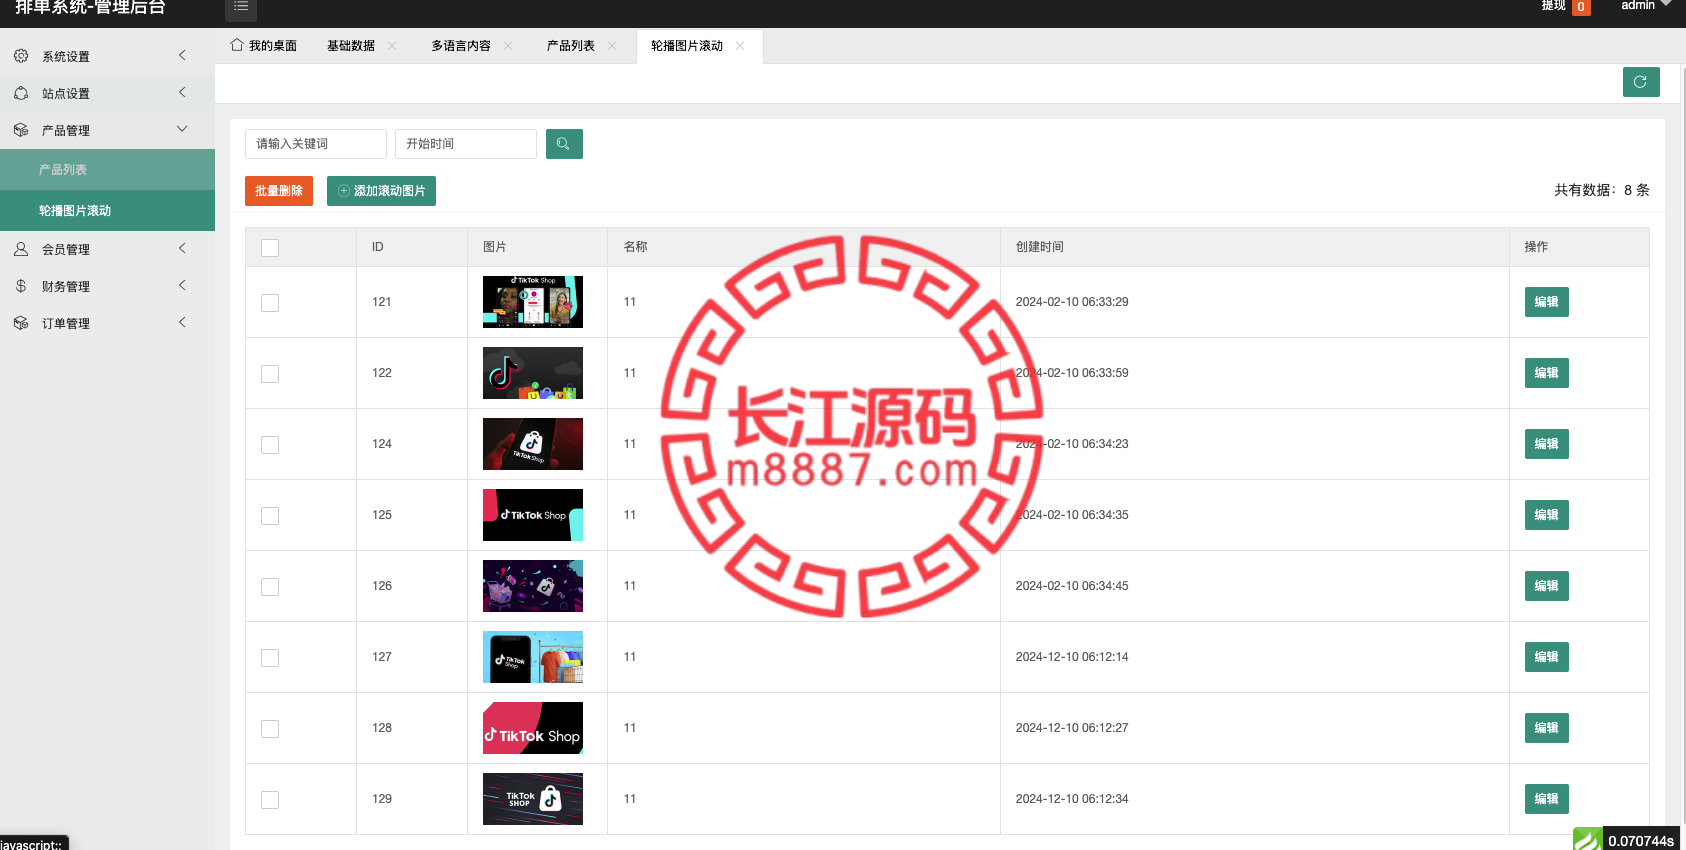Image resolution: width=1686 pixels, height=850 pixels.
Task: Click the 会员管理 user icon
Action: click(21, 249)
